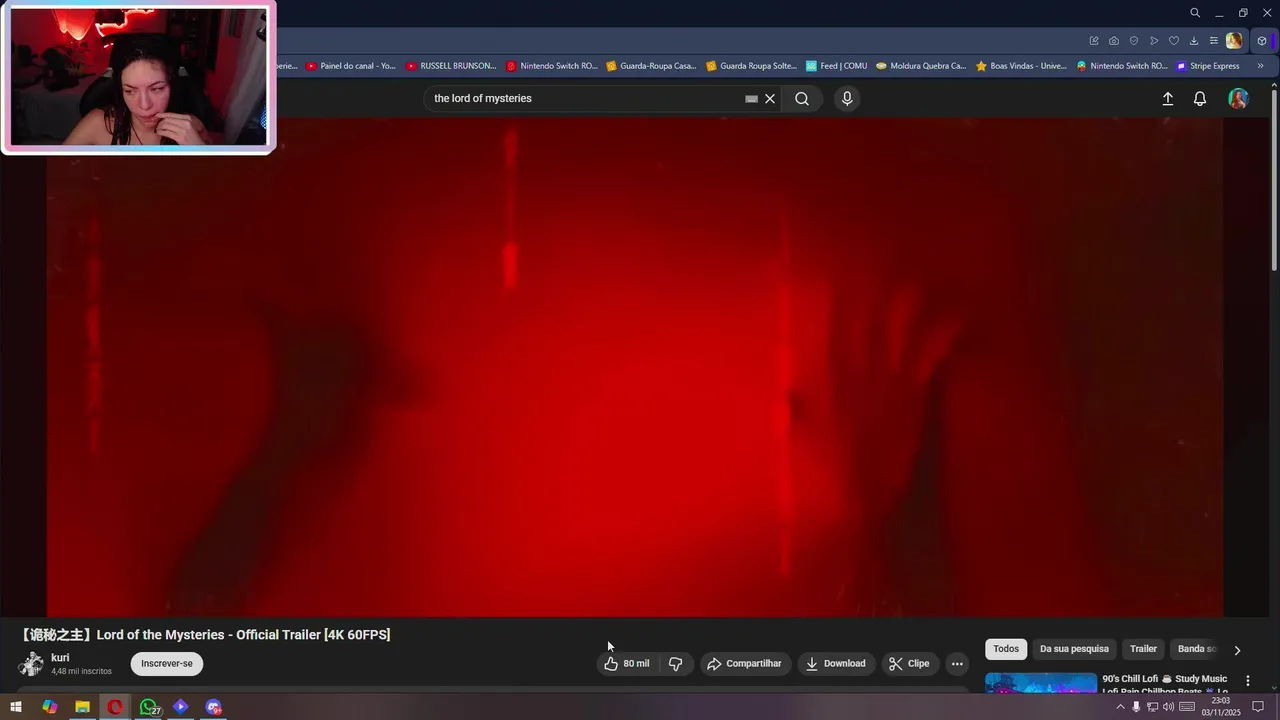Add page to bookmarks heart icon
Screen dimensions: 1280x720
[1174, 41]
